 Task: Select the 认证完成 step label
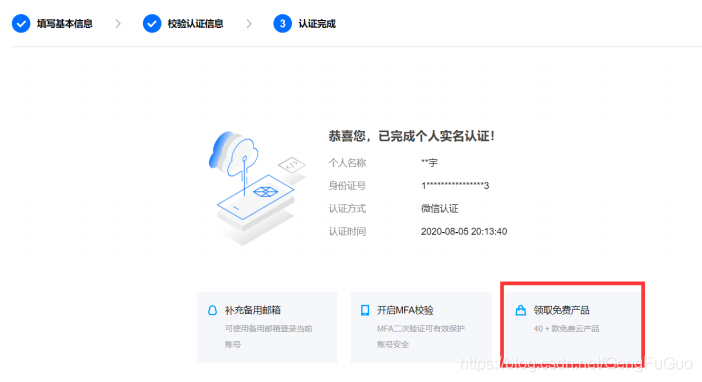pos(317,24)
